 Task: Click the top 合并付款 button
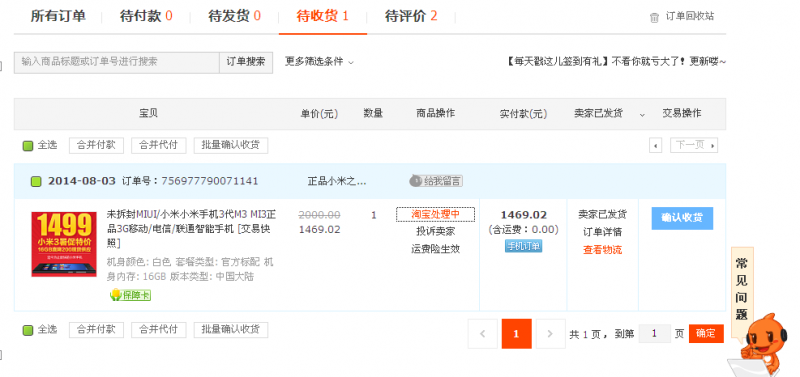[x=96, y=145]
